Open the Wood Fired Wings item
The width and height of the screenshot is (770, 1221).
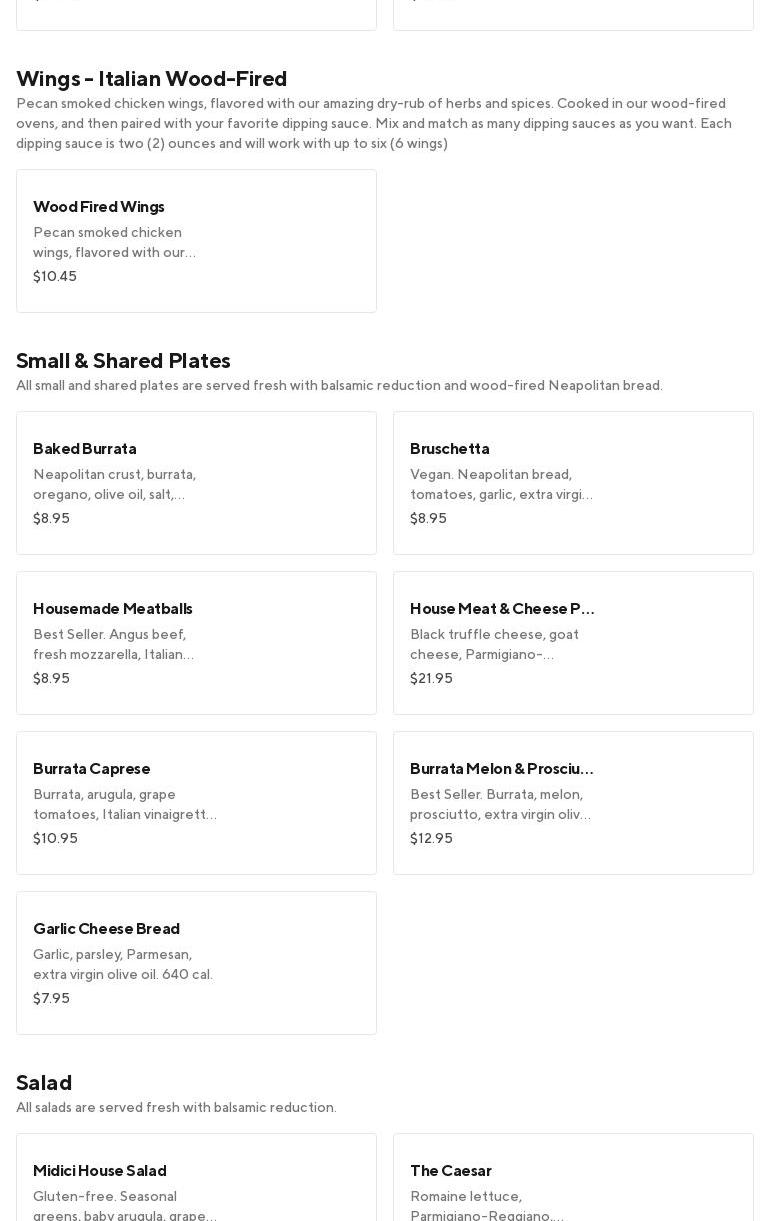tap(196, 240)
